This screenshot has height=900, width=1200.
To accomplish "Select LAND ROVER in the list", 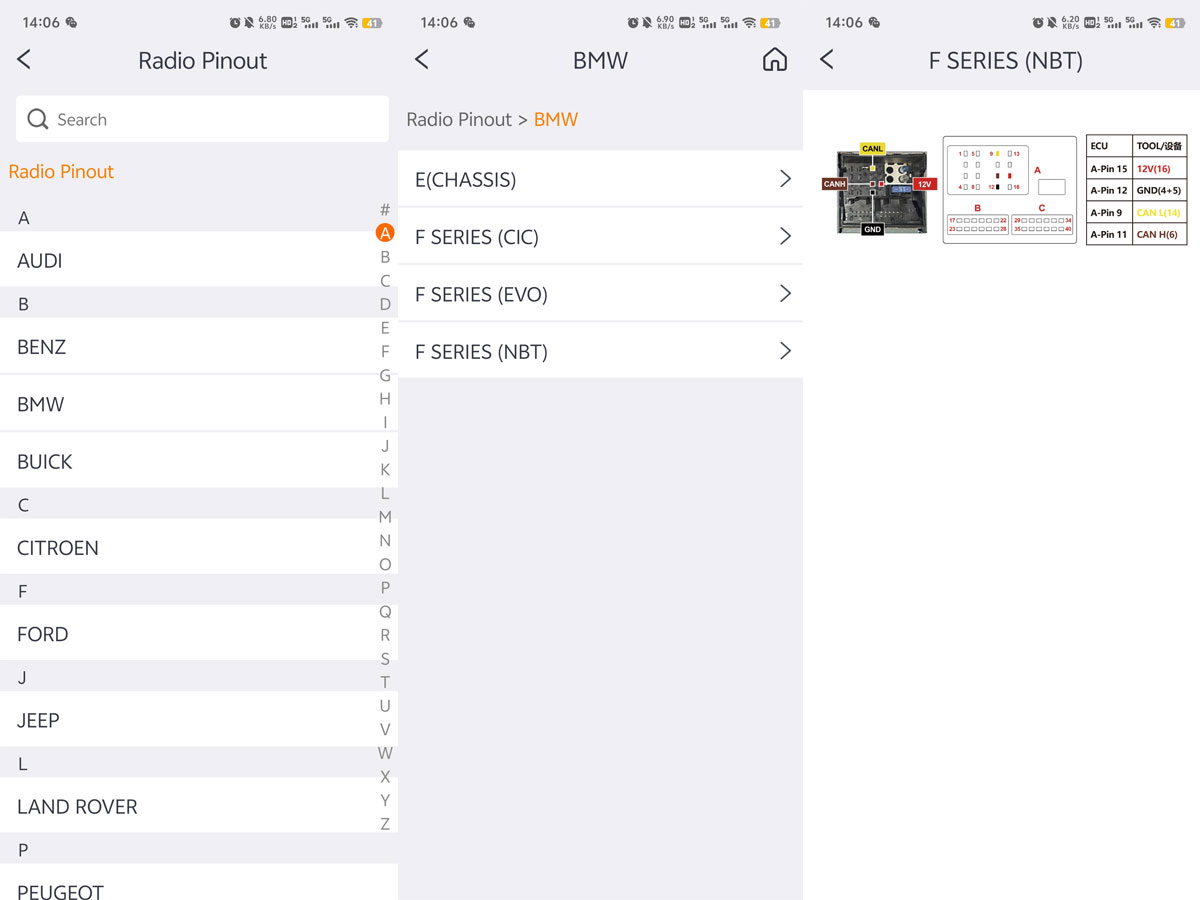I will (x=199, y=806).
